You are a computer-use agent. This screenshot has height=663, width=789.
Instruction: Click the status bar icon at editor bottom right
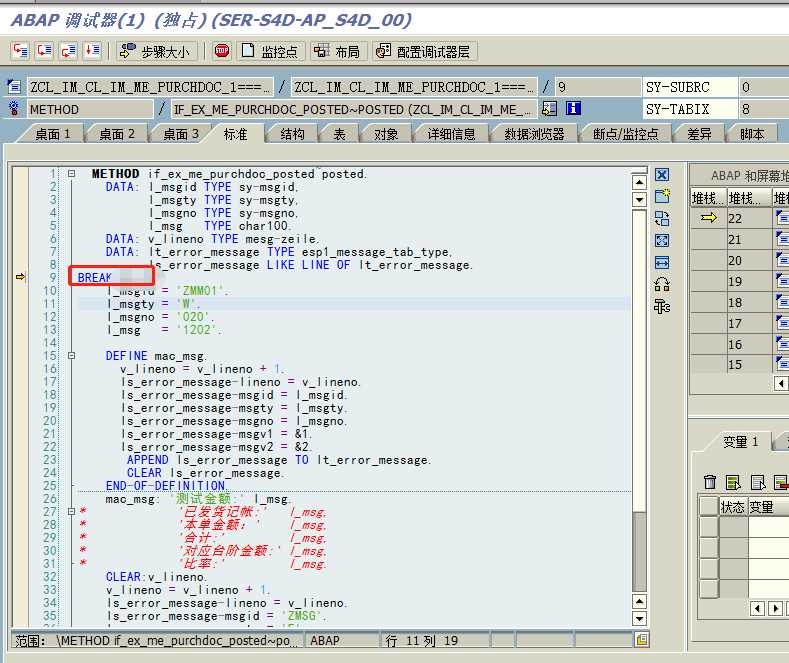642,640
